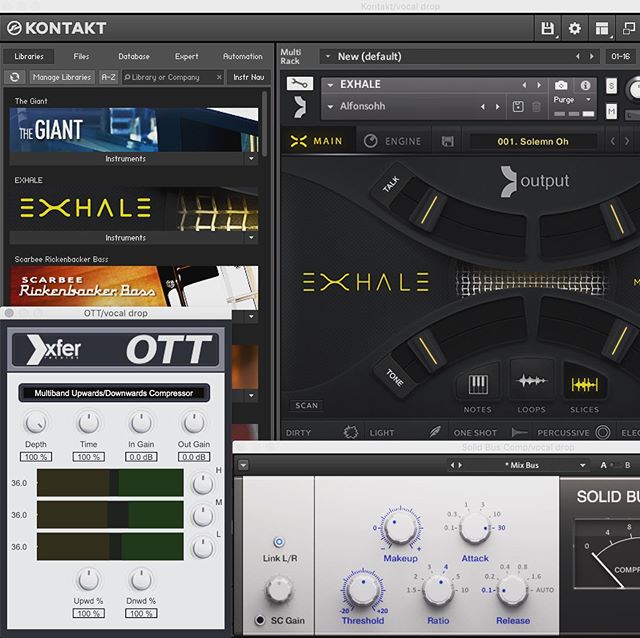
Task: Click the OTT Depth knob
Action: point(36,422)
